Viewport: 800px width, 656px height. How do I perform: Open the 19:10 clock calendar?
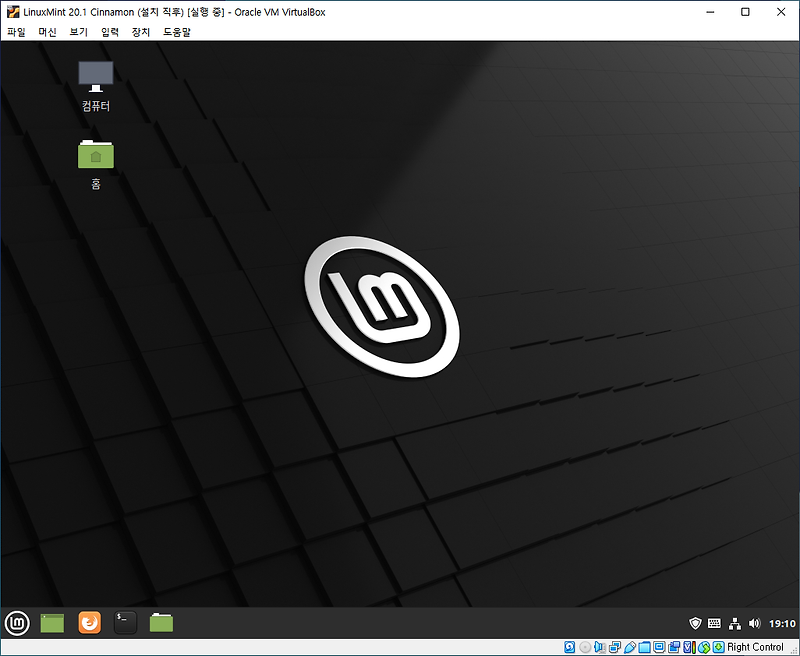[782, 623]
